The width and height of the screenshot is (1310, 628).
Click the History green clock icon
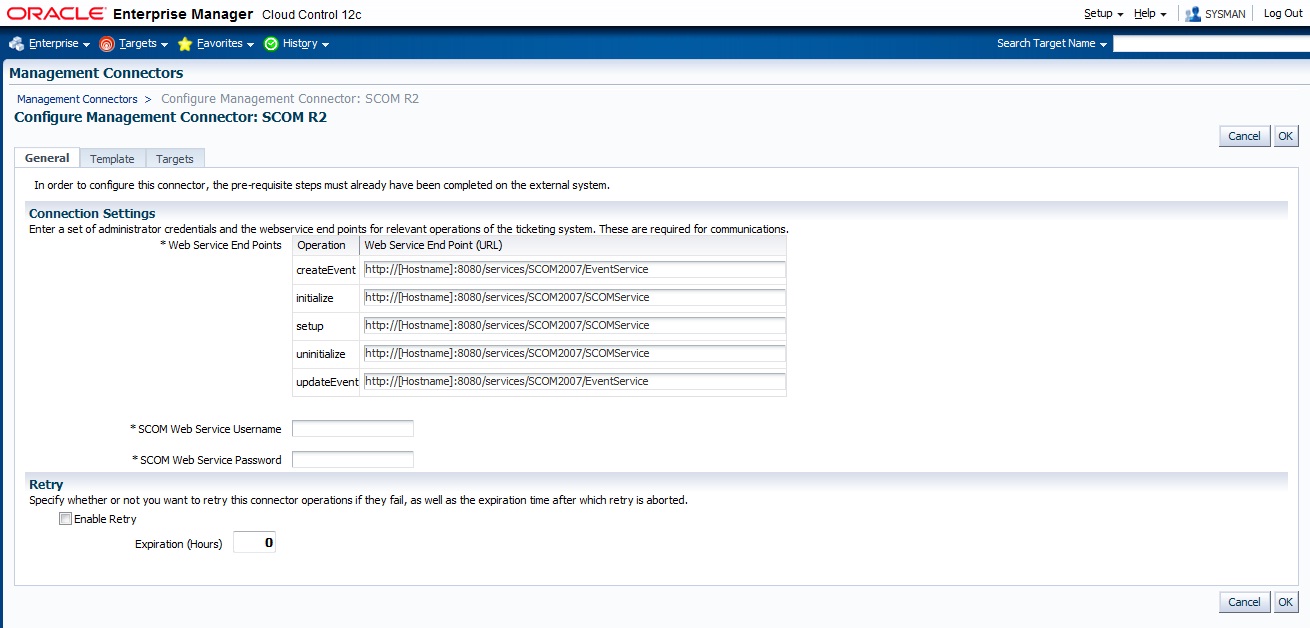pyautogui.click(x=271, y=44)
